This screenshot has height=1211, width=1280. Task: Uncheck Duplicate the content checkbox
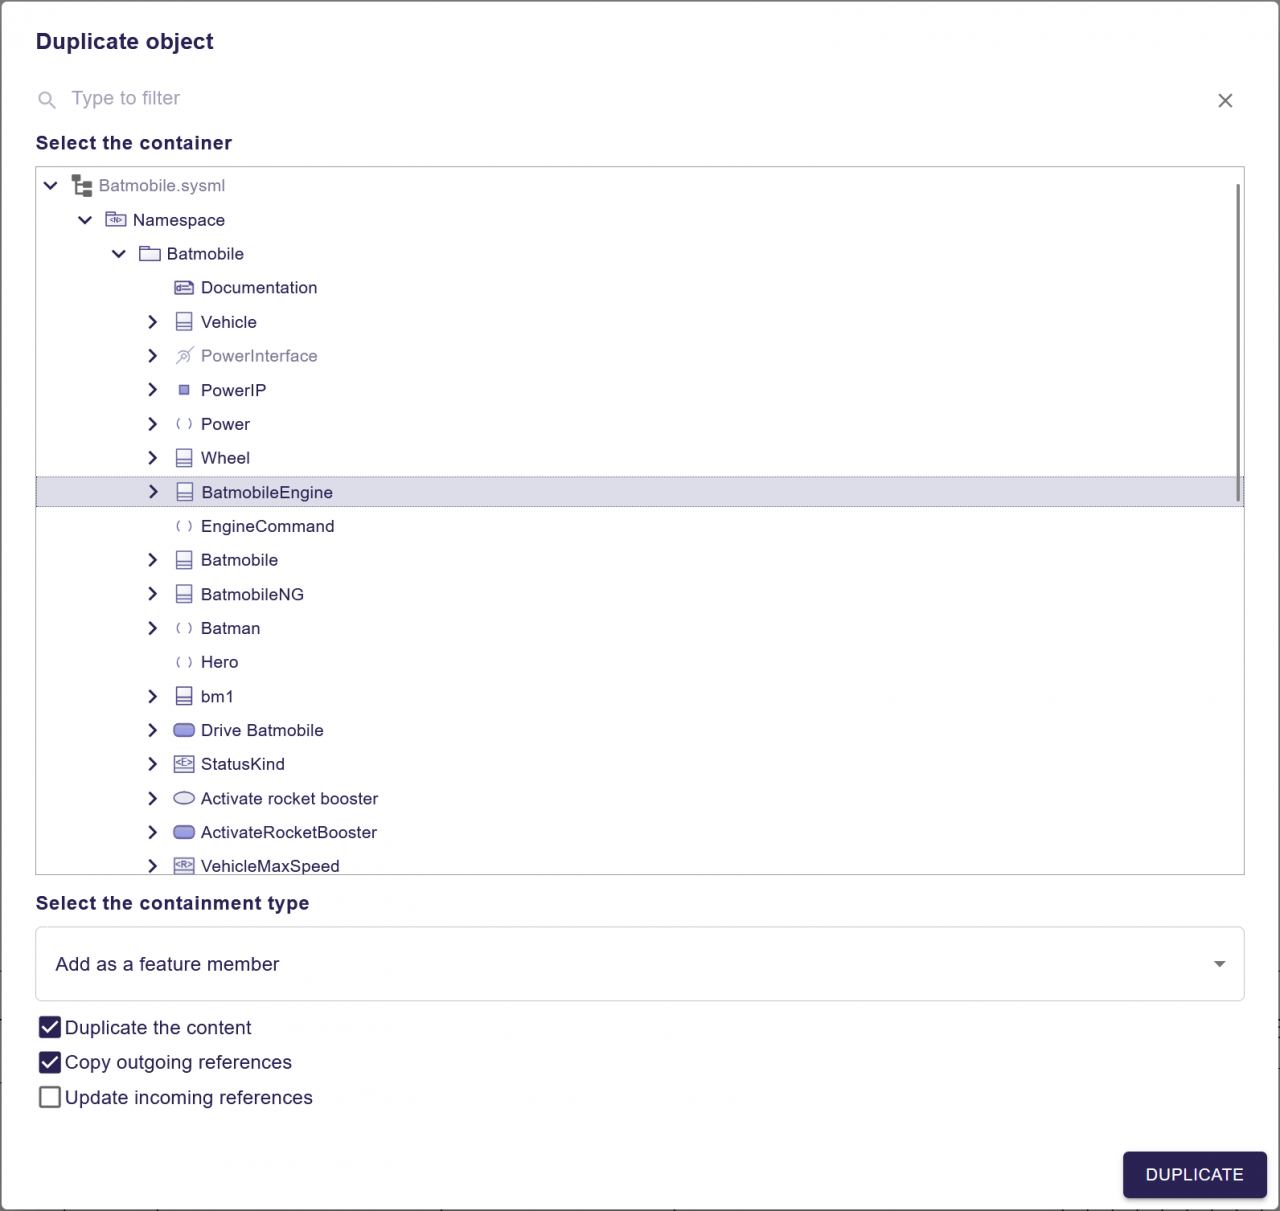tap(50, 1028)
